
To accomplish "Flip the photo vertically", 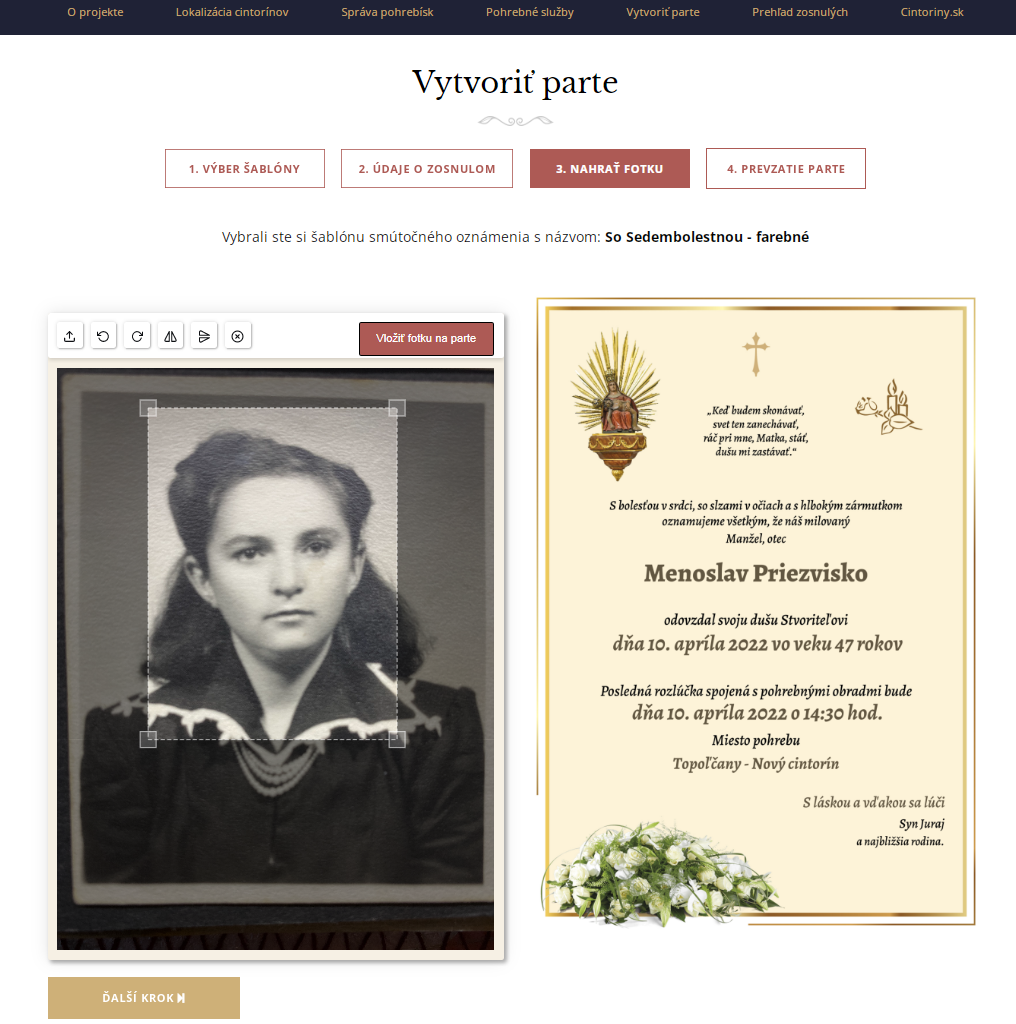I will click(x=204, y=336).
